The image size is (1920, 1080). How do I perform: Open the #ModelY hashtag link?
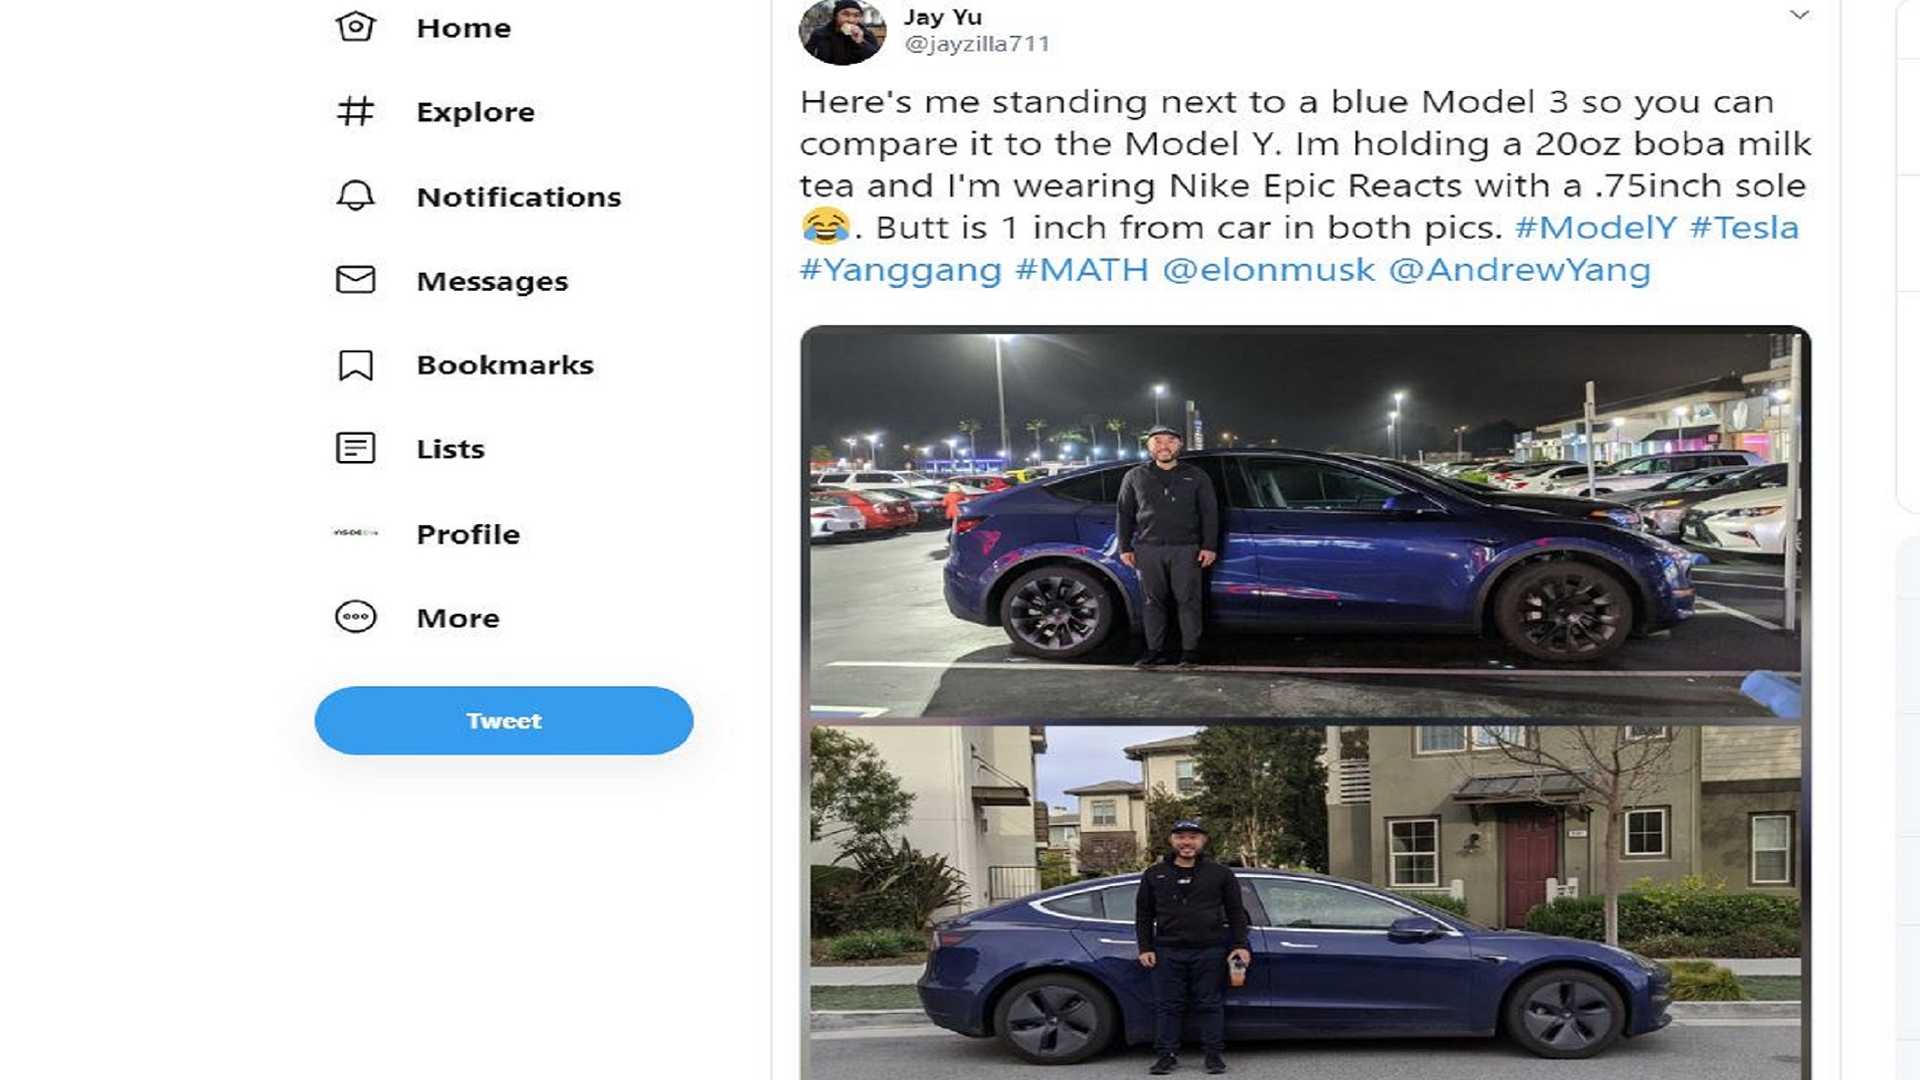click(1595, 228)
